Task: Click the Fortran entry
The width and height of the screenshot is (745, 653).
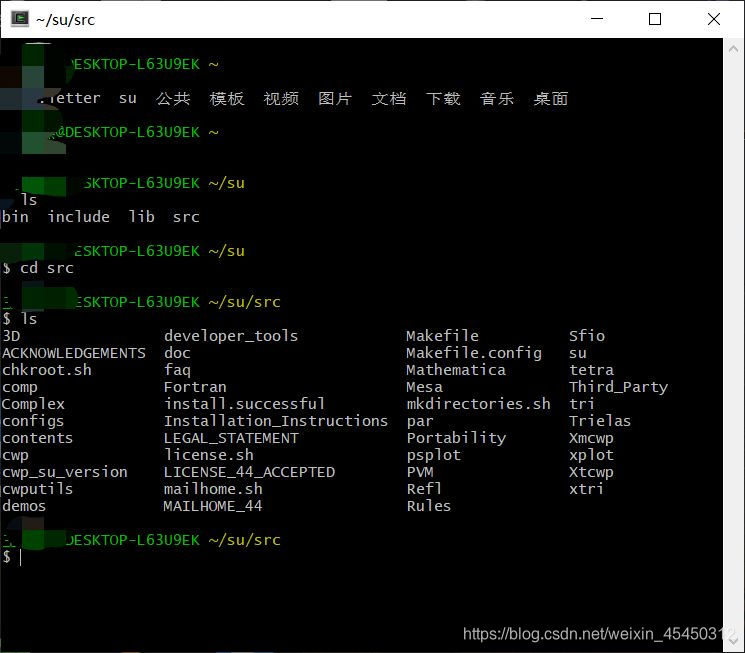Action: pos(195,387)
